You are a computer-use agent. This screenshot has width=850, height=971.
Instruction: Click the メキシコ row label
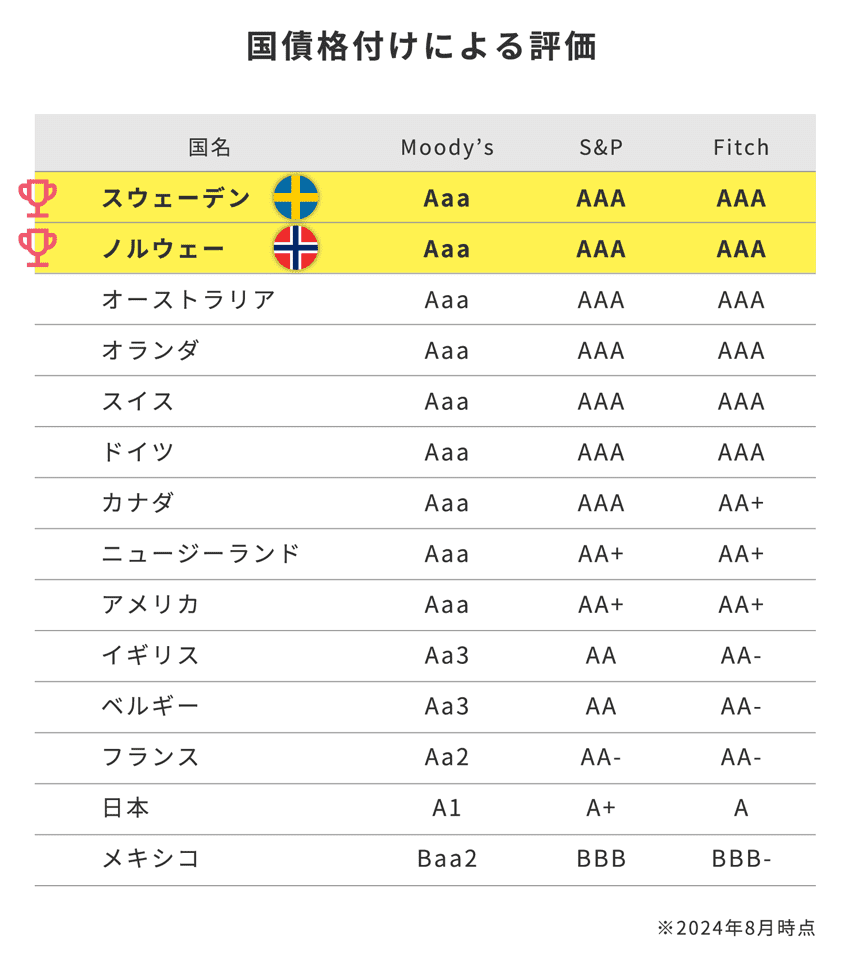point(151,859)
